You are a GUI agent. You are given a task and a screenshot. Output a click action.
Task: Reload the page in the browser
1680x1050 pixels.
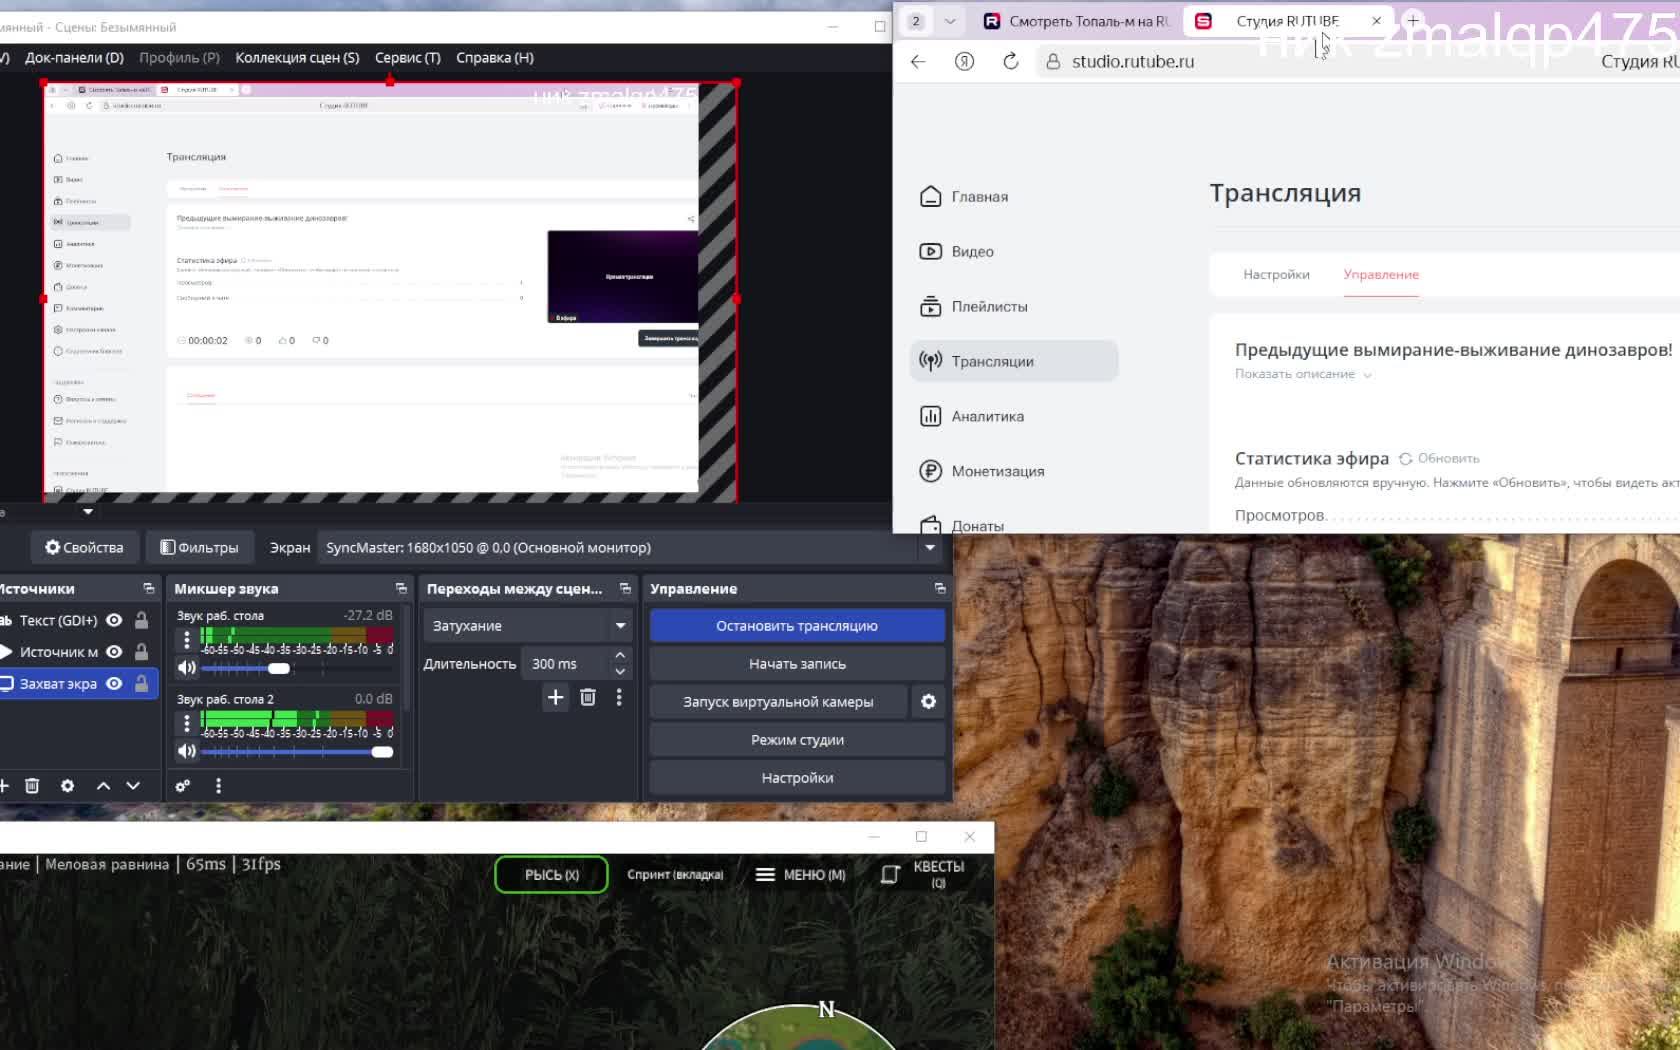[1011, 62]
